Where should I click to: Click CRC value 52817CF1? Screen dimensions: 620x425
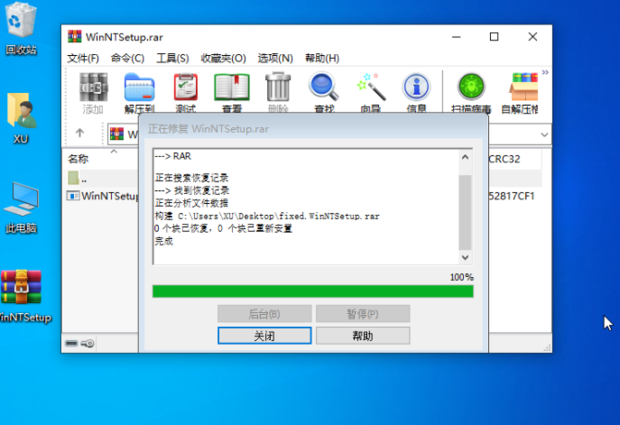(x=511, y=196)
